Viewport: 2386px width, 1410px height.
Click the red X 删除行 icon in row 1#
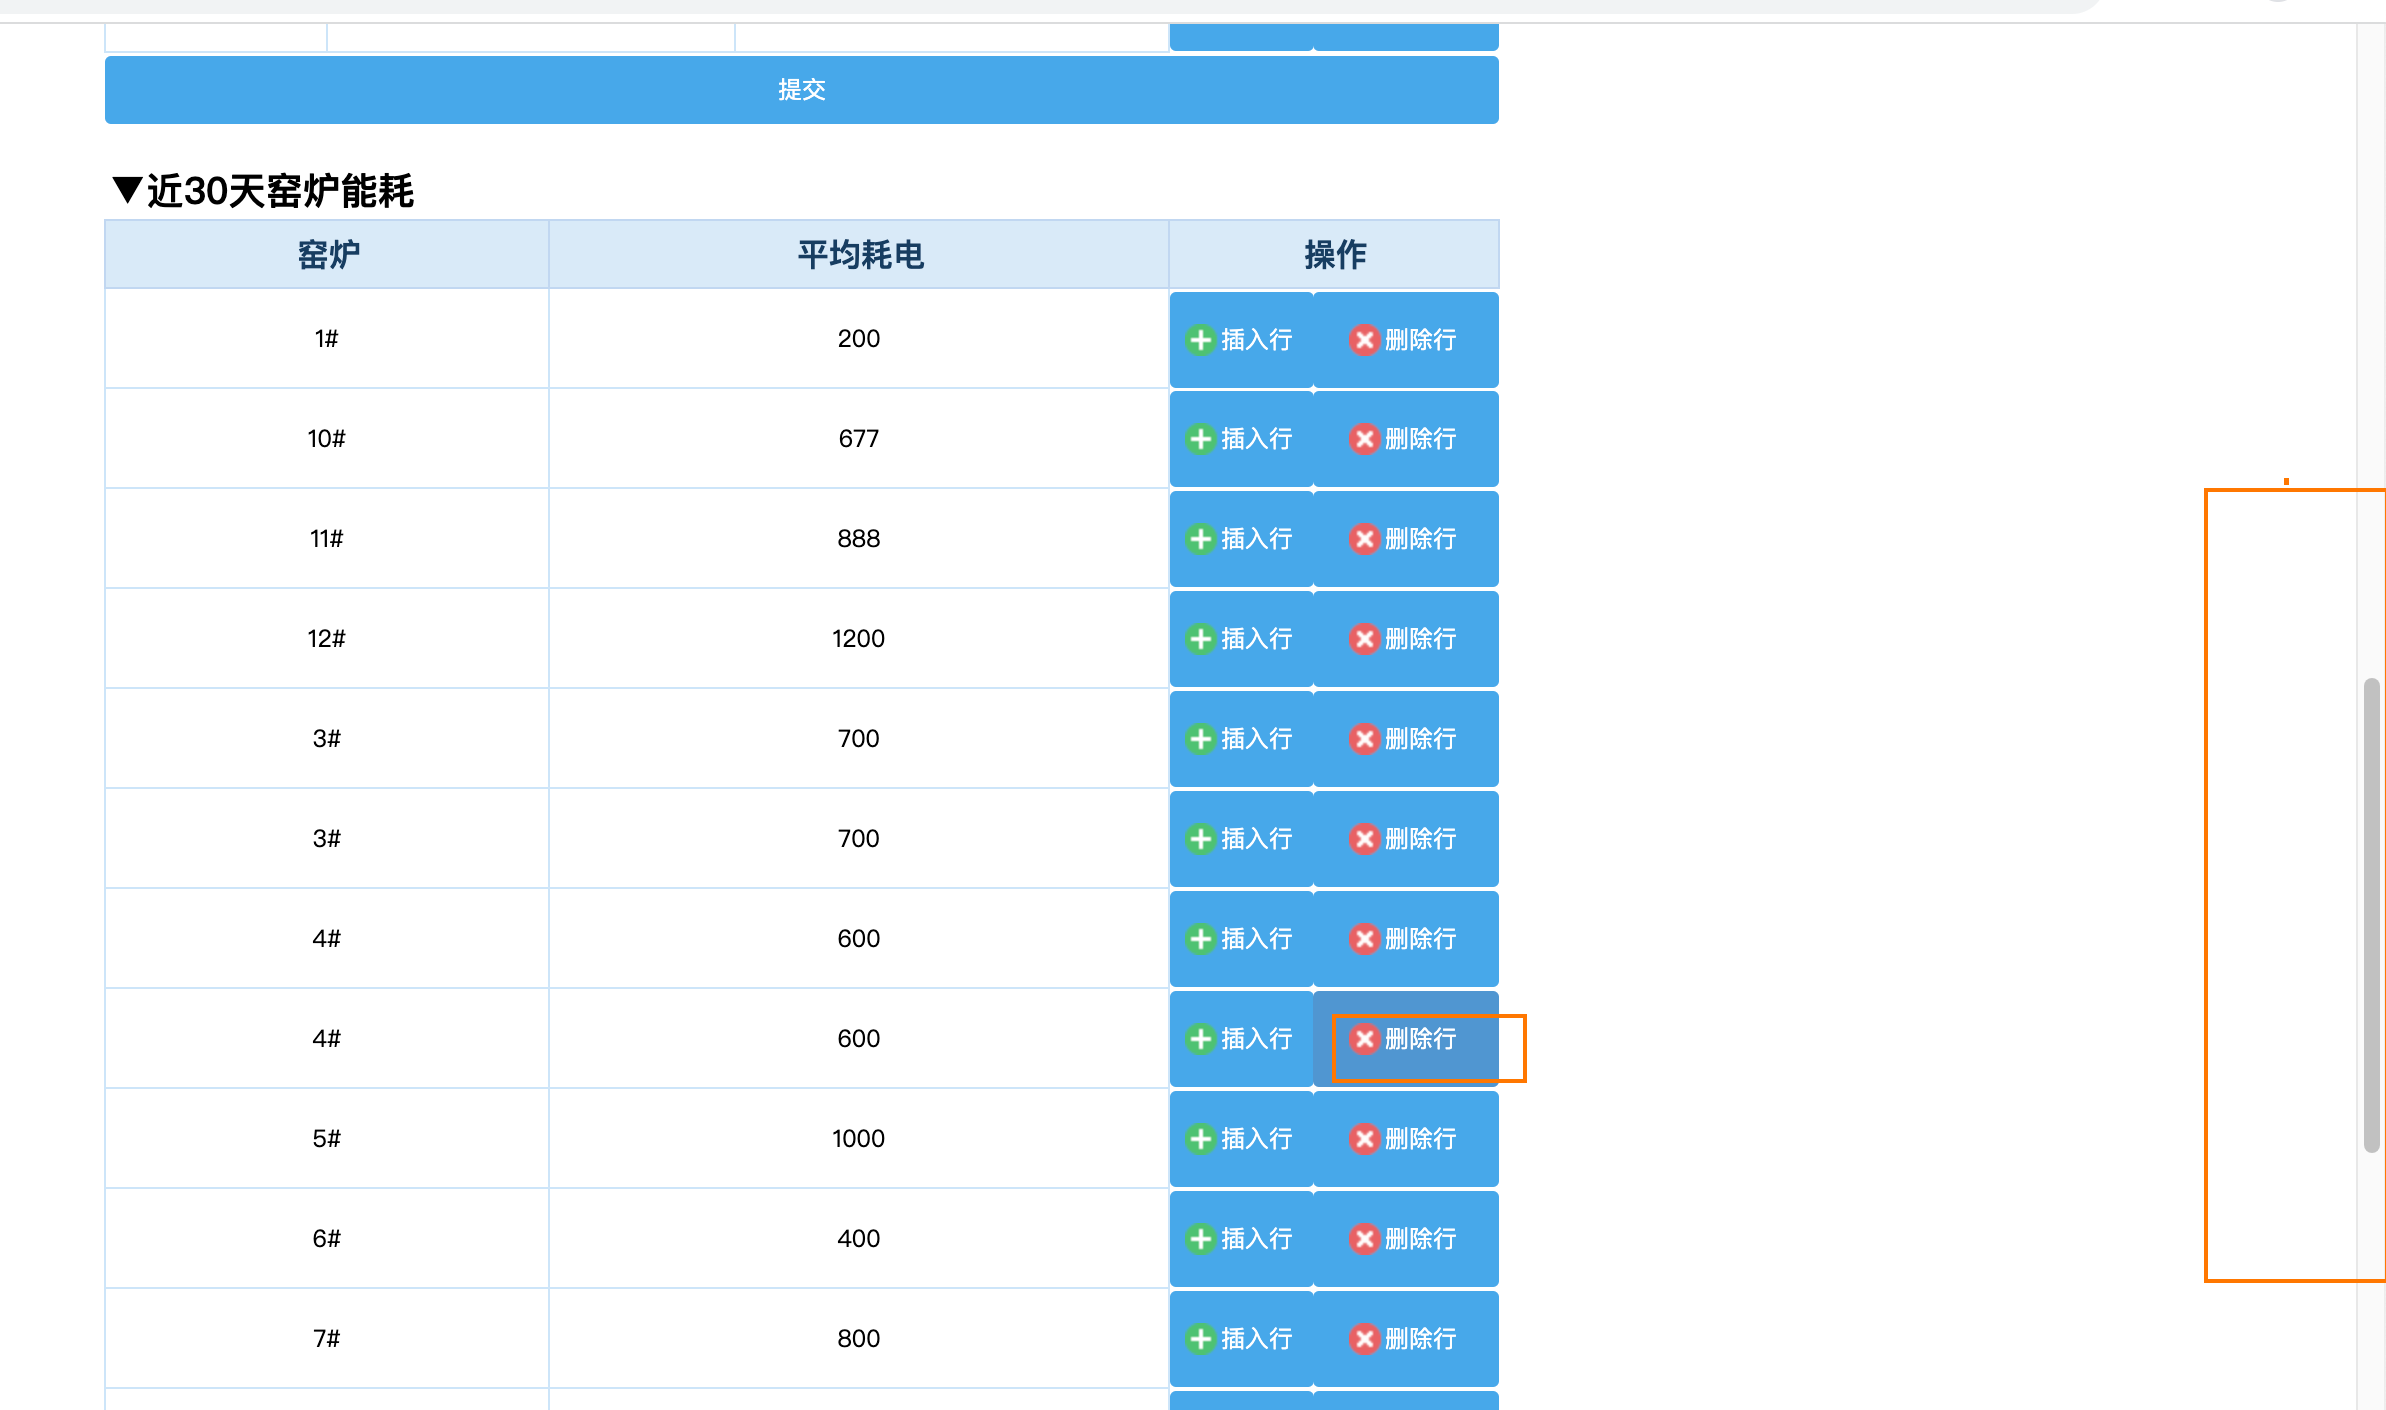coord(1364,340)
